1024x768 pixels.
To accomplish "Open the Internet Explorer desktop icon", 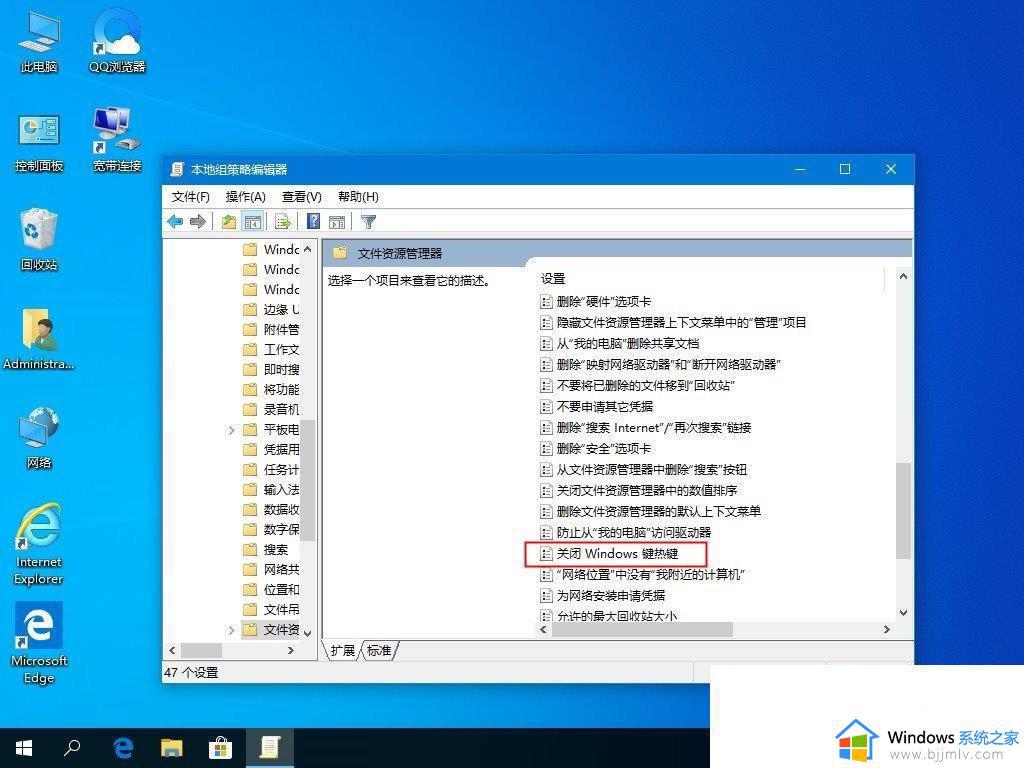I will 39,543.
